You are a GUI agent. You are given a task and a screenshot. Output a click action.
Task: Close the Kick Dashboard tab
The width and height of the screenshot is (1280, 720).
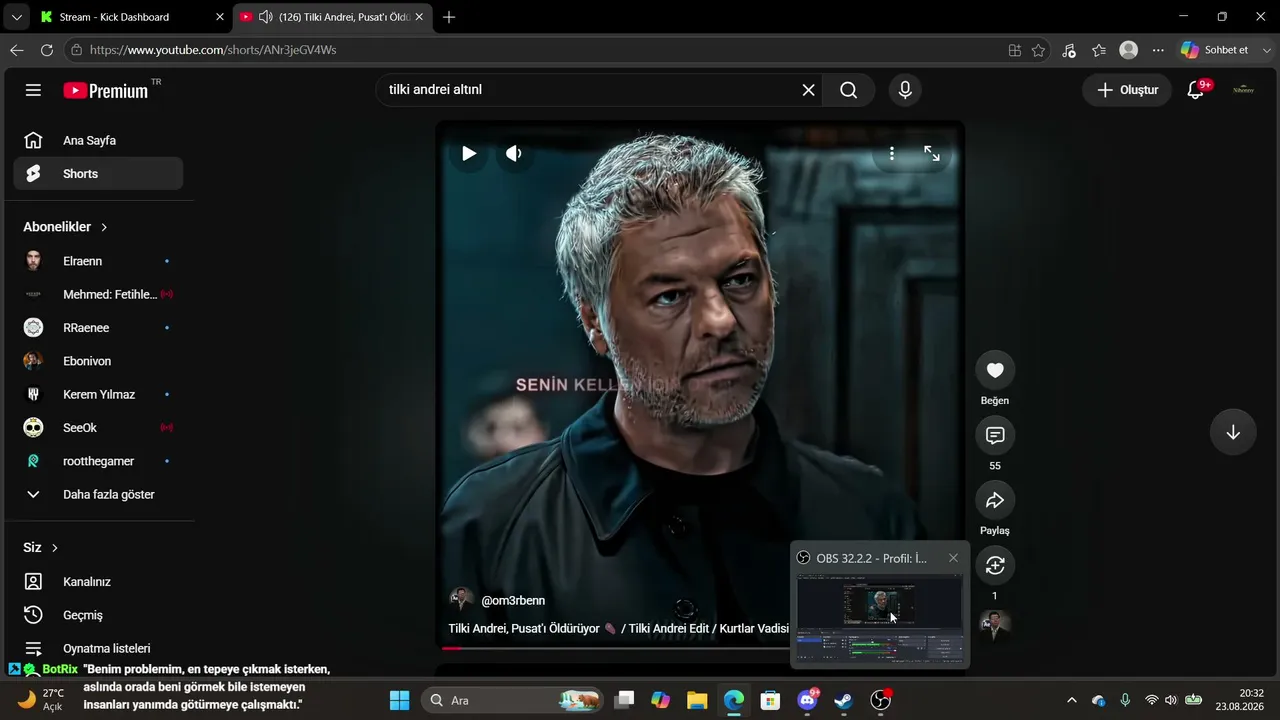[x=220, y=17]
